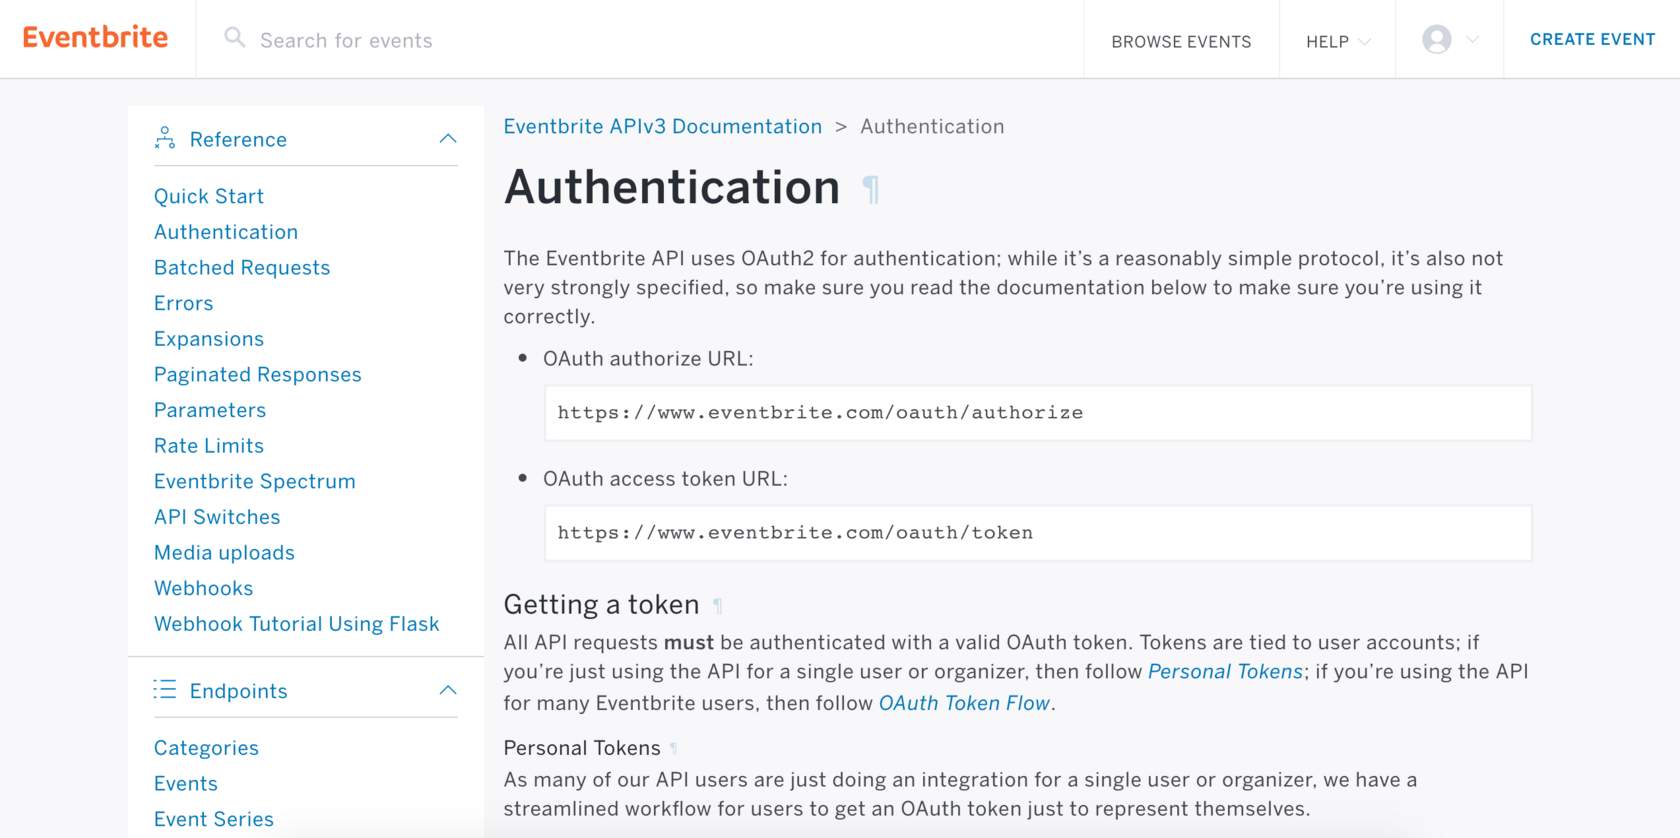Viewport: 1680px width, 838px height.
Task: Click the 'OAuth access token URL:' bullet text
Action: [x=665, y=479]
